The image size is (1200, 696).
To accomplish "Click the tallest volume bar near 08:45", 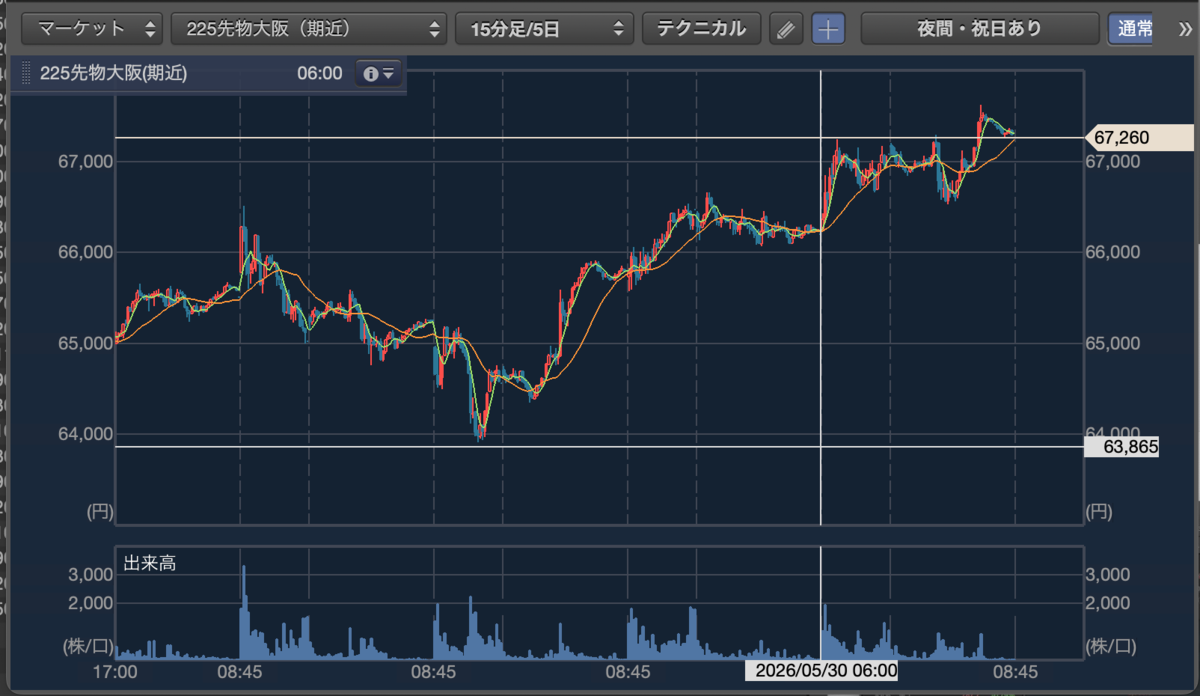I will (243, 612).
